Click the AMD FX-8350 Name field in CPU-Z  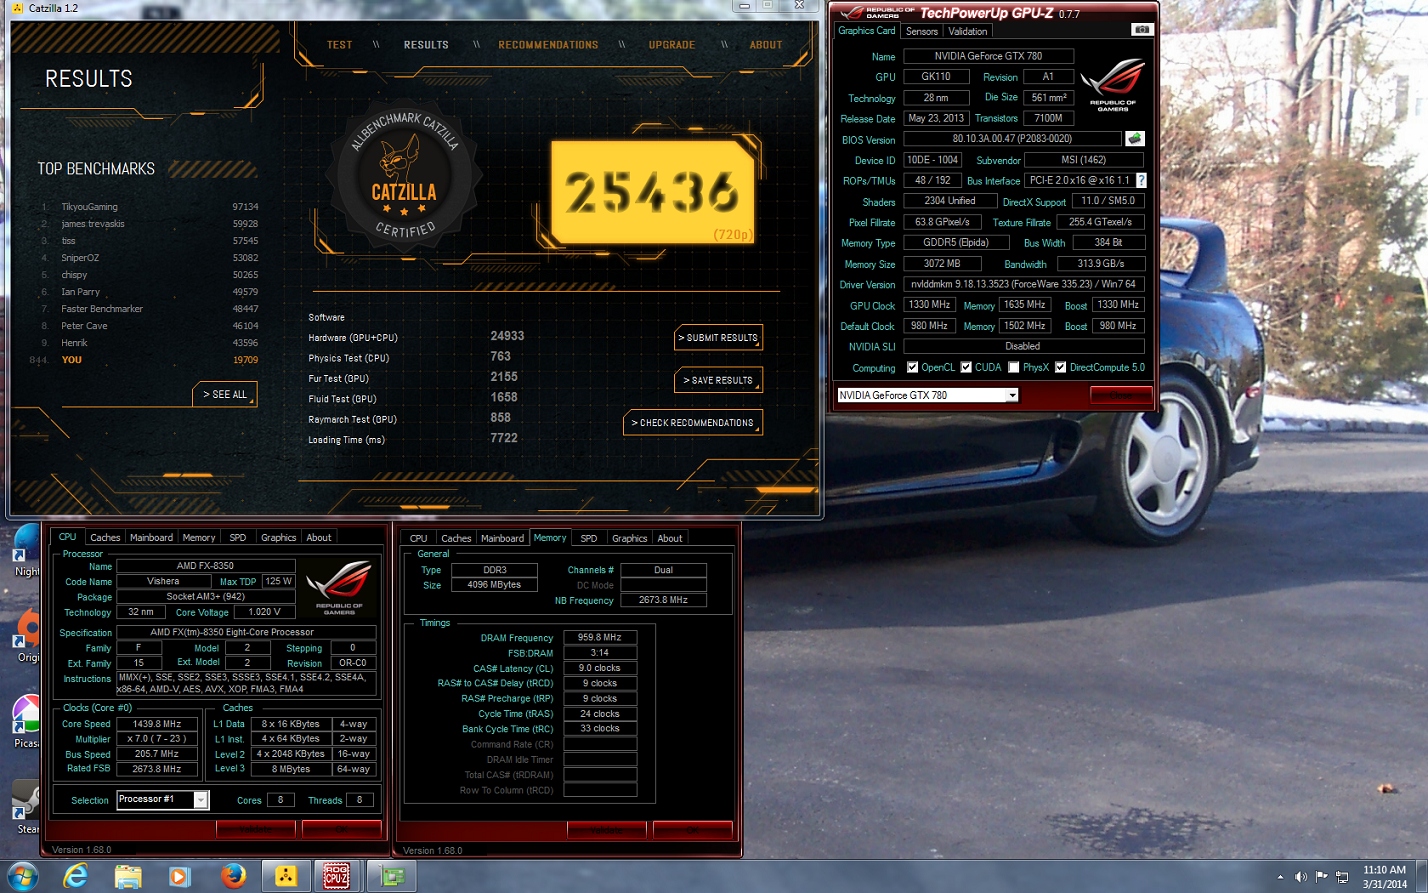click(x=206, y=566)
